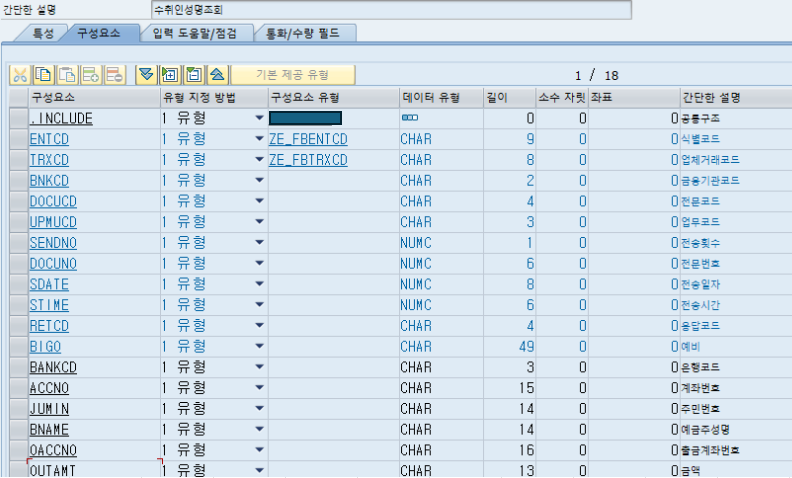This screenshot has height=478, width=792.
Task: Click the 구성요소 column header
Action: tap(94, 98)
